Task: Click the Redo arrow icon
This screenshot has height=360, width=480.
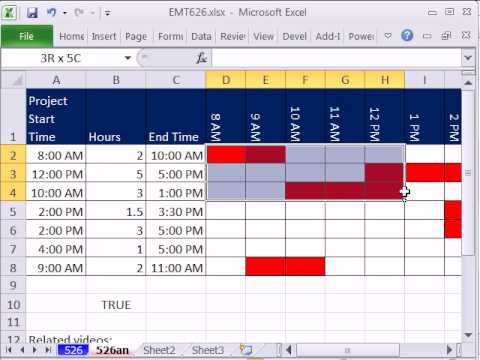Action: 79,13
